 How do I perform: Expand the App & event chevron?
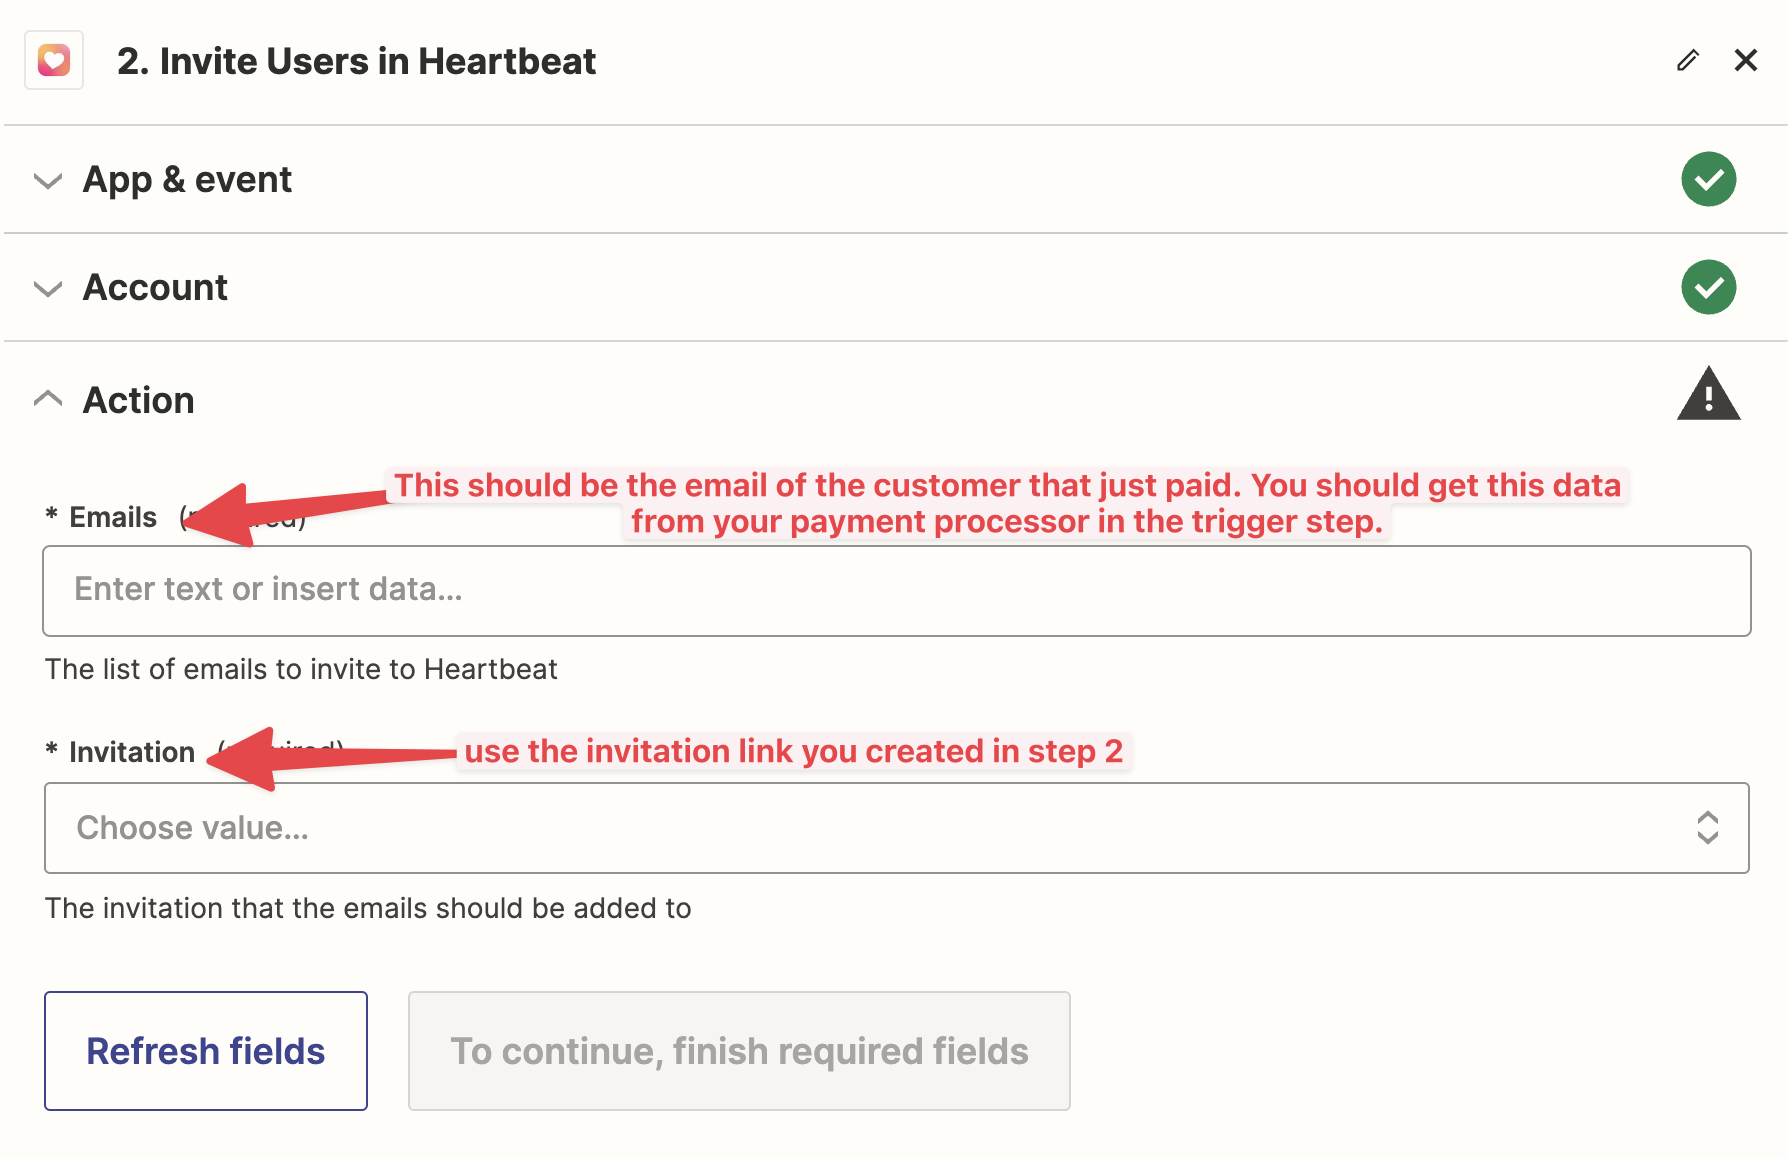coord(48,181)
